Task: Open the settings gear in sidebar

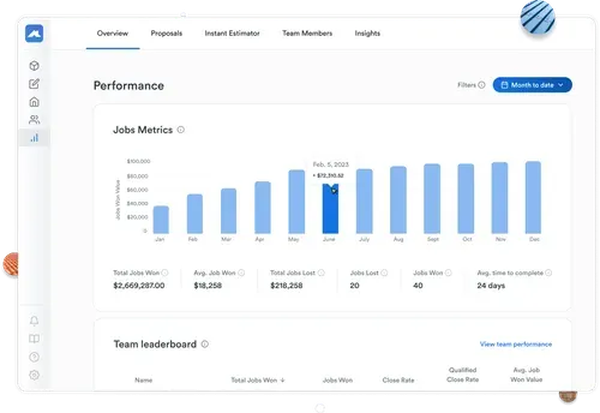Action: pos(35,375)
